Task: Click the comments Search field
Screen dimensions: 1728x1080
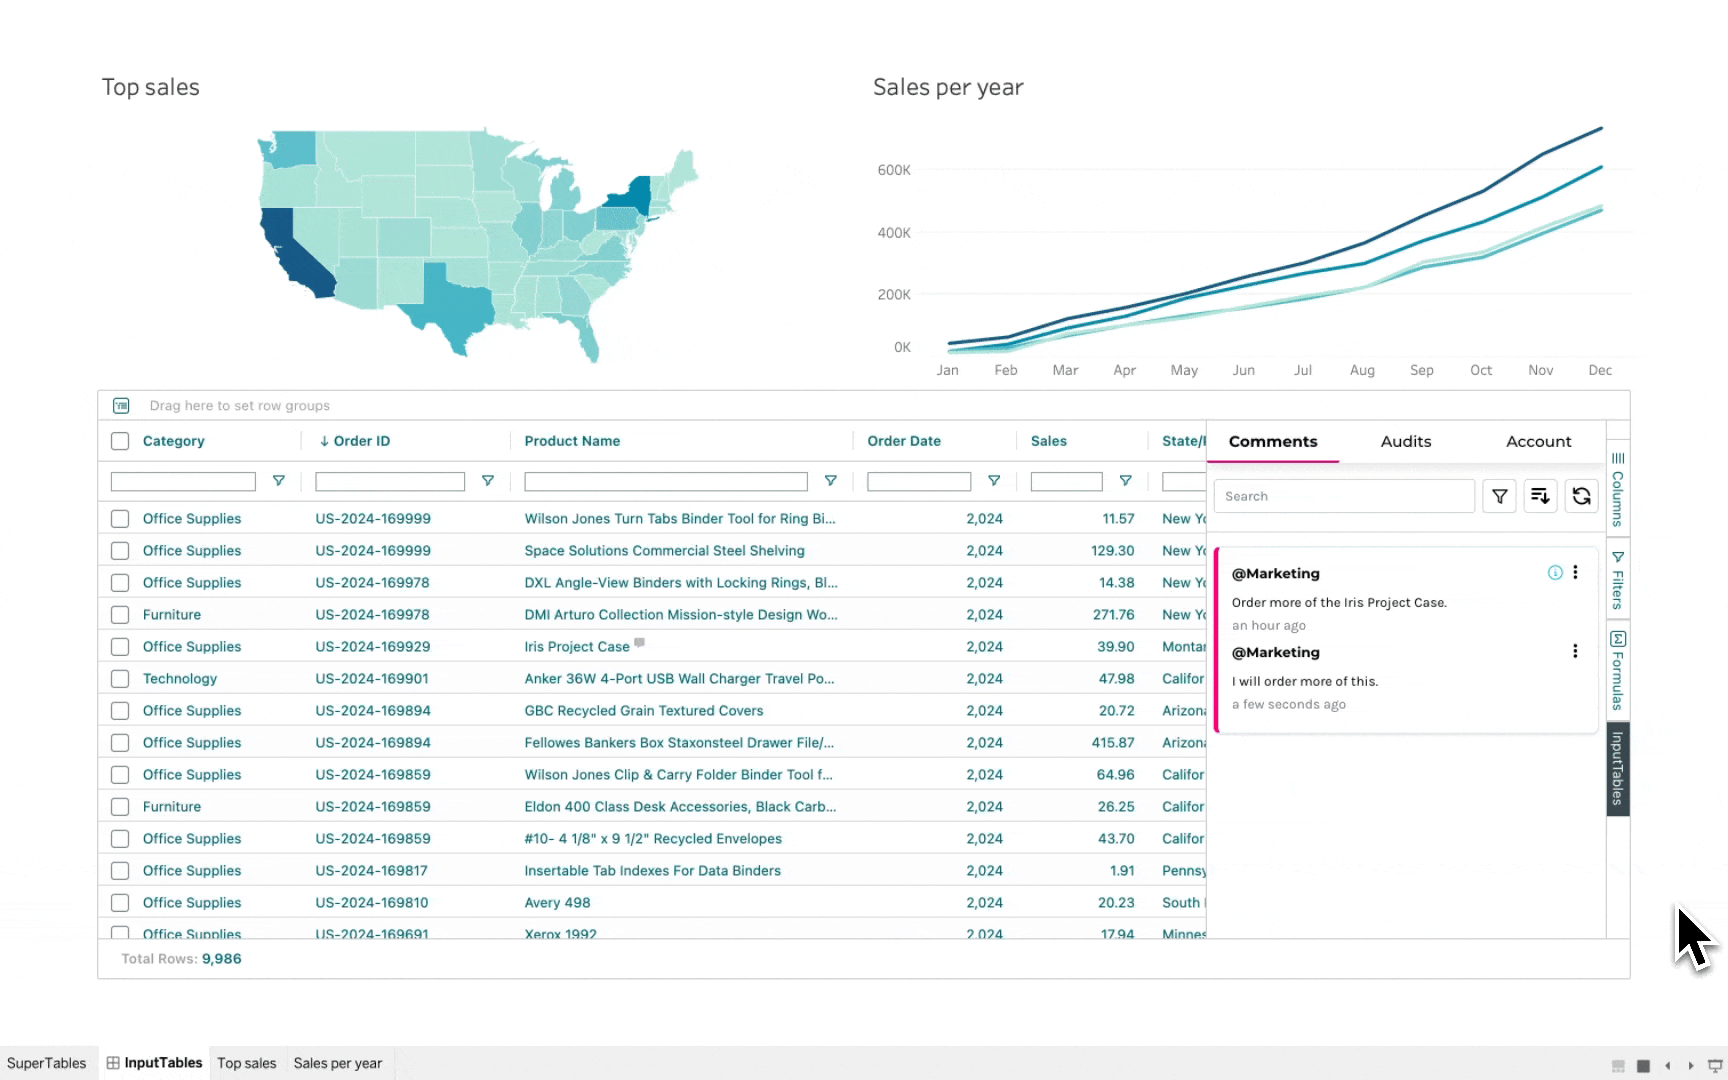Action: click(x=1343, y=496)
